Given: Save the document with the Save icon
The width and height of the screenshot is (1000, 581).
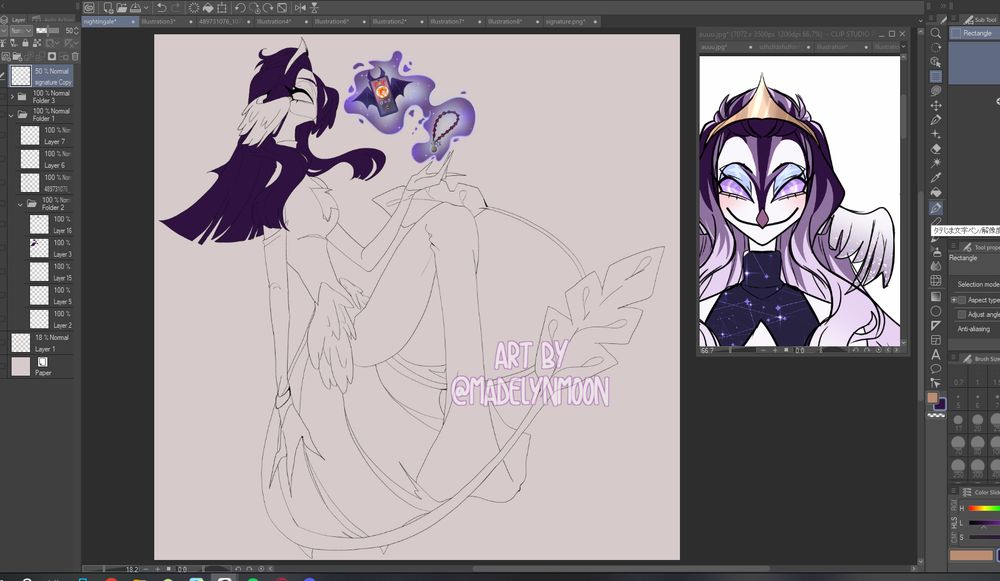Looking at the screenshot, I should coord(135,8).
